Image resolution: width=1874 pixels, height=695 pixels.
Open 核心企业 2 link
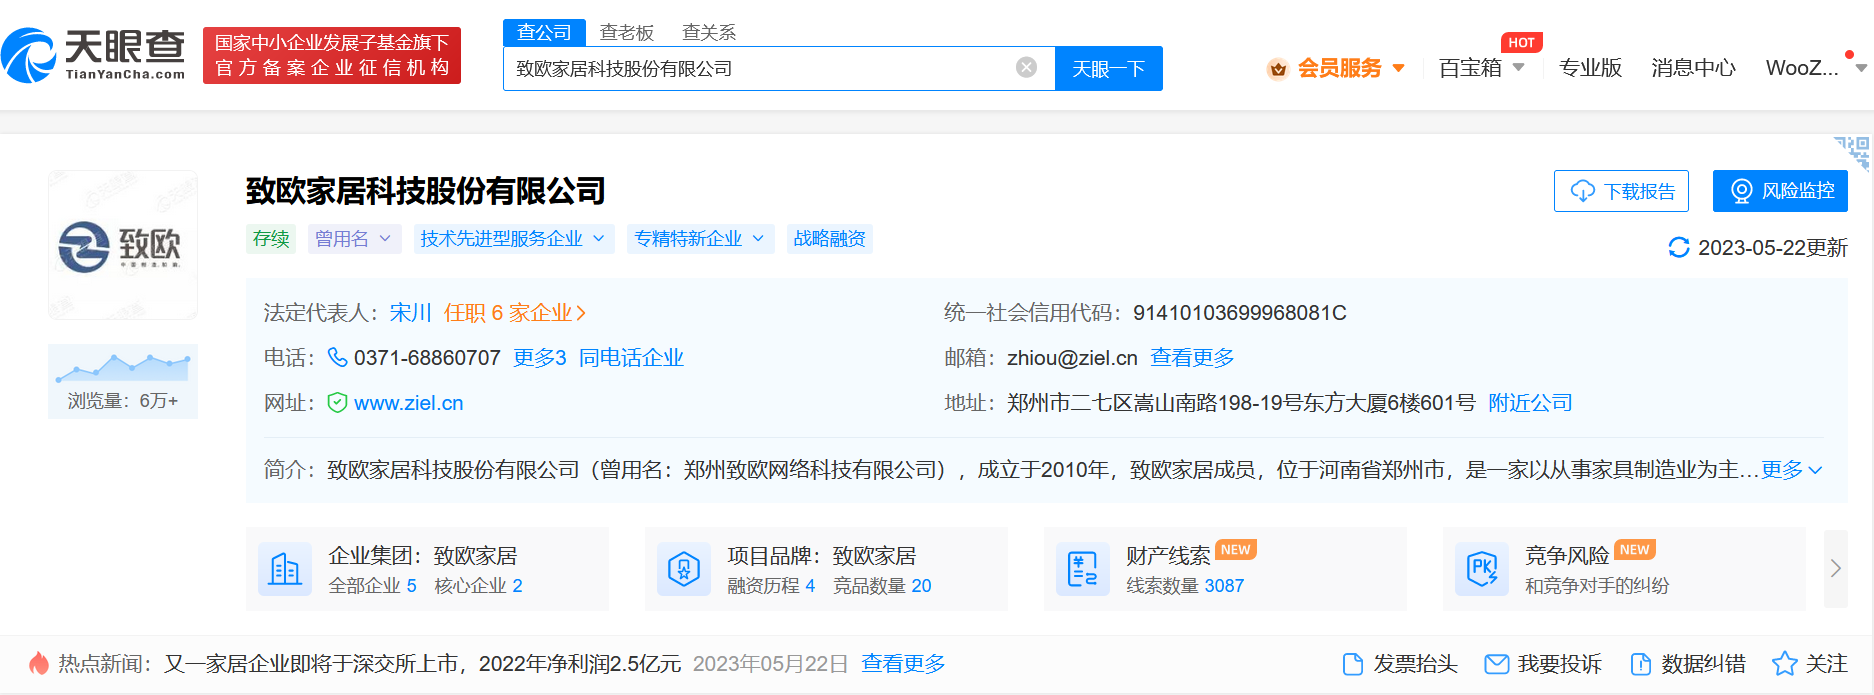[478, 586]
